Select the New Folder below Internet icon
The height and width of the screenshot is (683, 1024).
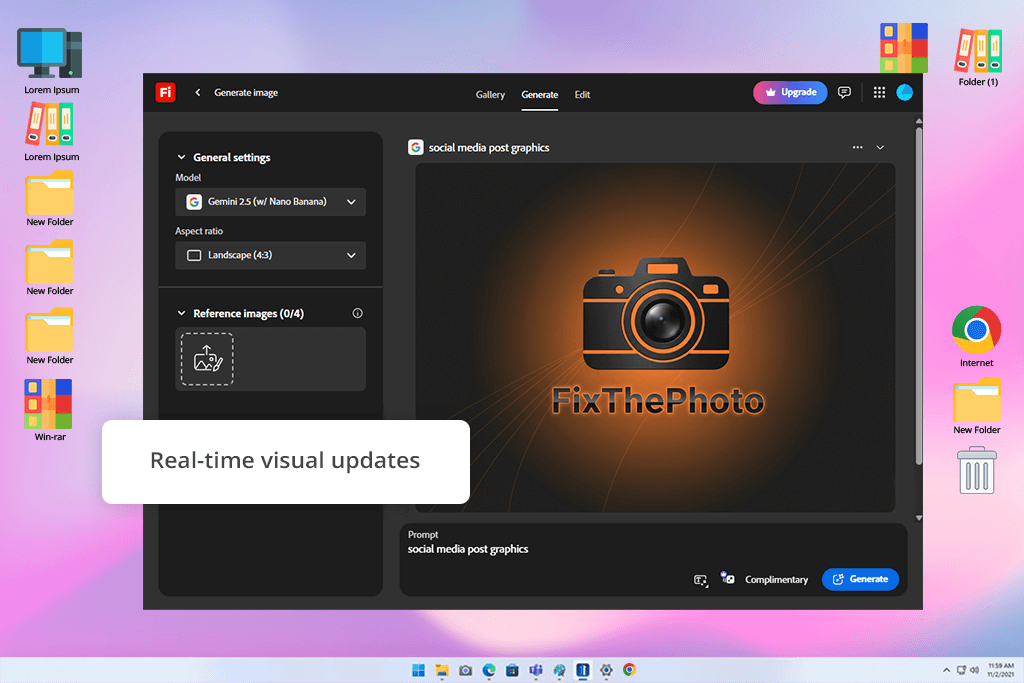pyautogui.click(x=976, y=406)
